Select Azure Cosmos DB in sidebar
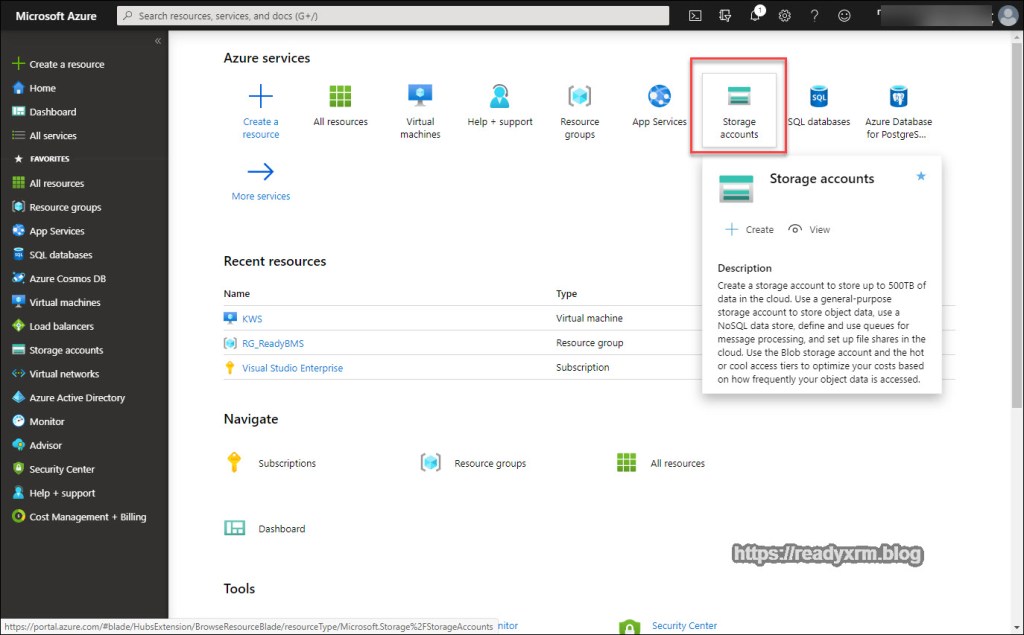 point(67,279)
